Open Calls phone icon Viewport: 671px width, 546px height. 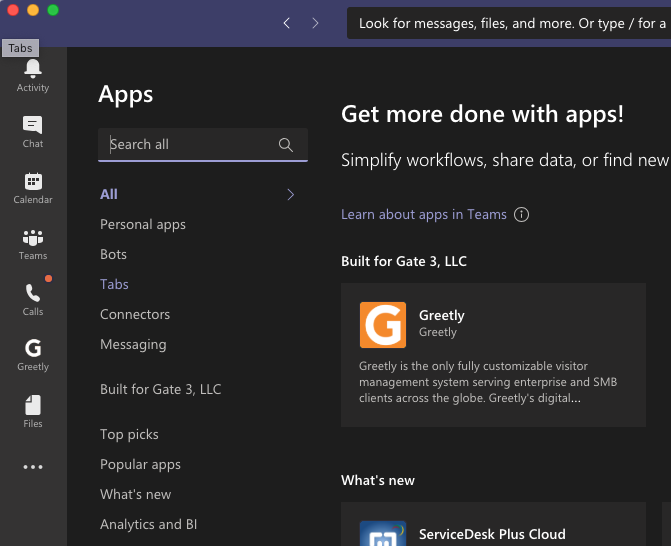coord(33,293)
